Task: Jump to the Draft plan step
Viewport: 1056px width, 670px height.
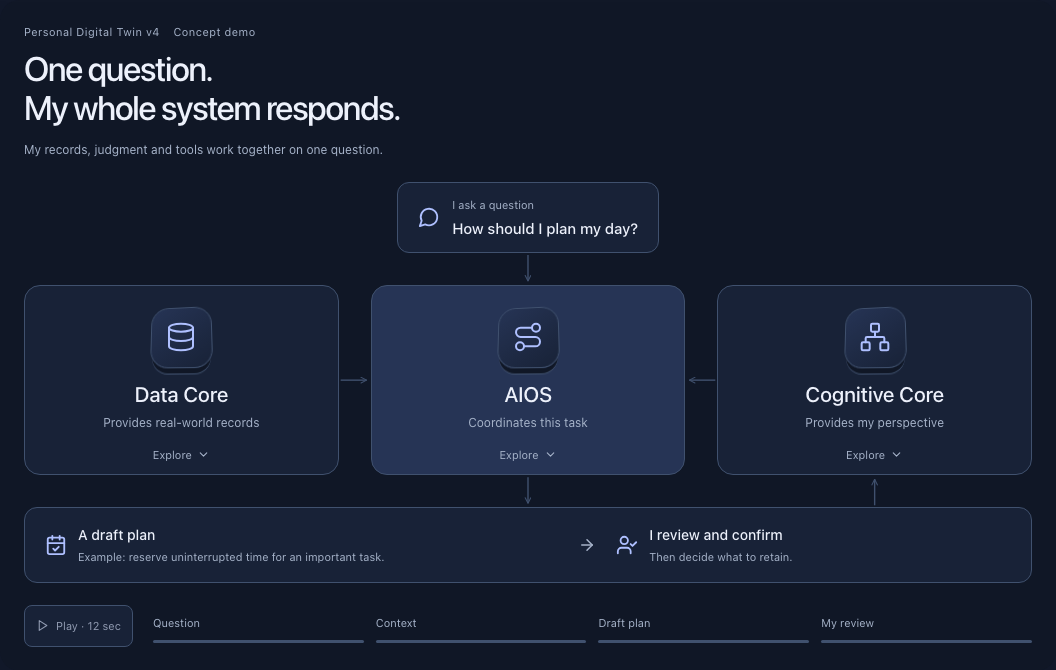Action: (x=624, y=623)
